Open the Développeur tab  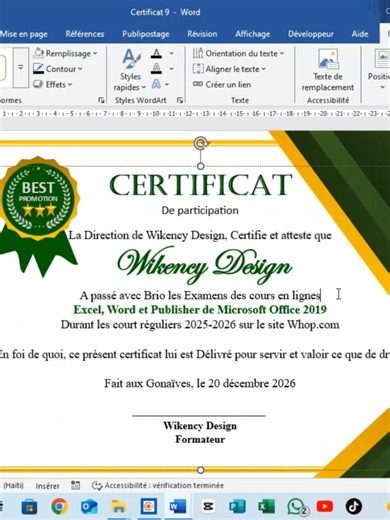coord(311,34)
